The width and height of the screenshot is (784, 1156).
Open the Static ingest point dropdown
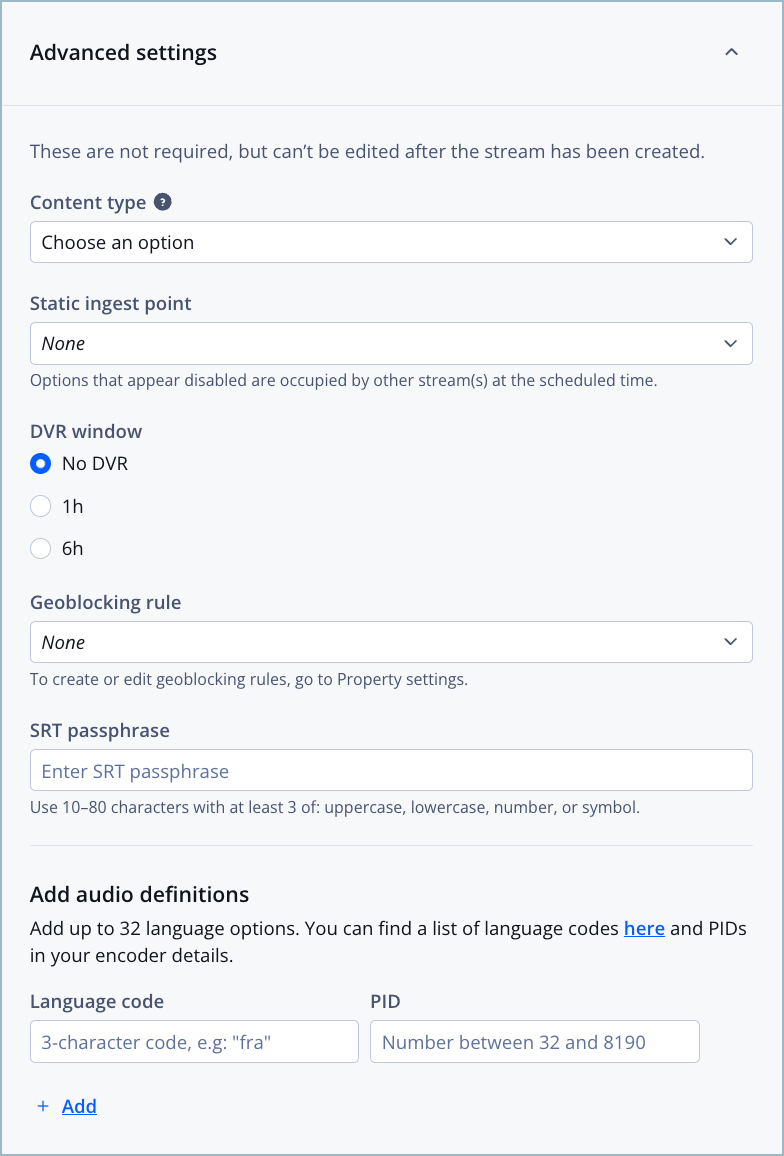pyautogui.click(x=391, y=343)
